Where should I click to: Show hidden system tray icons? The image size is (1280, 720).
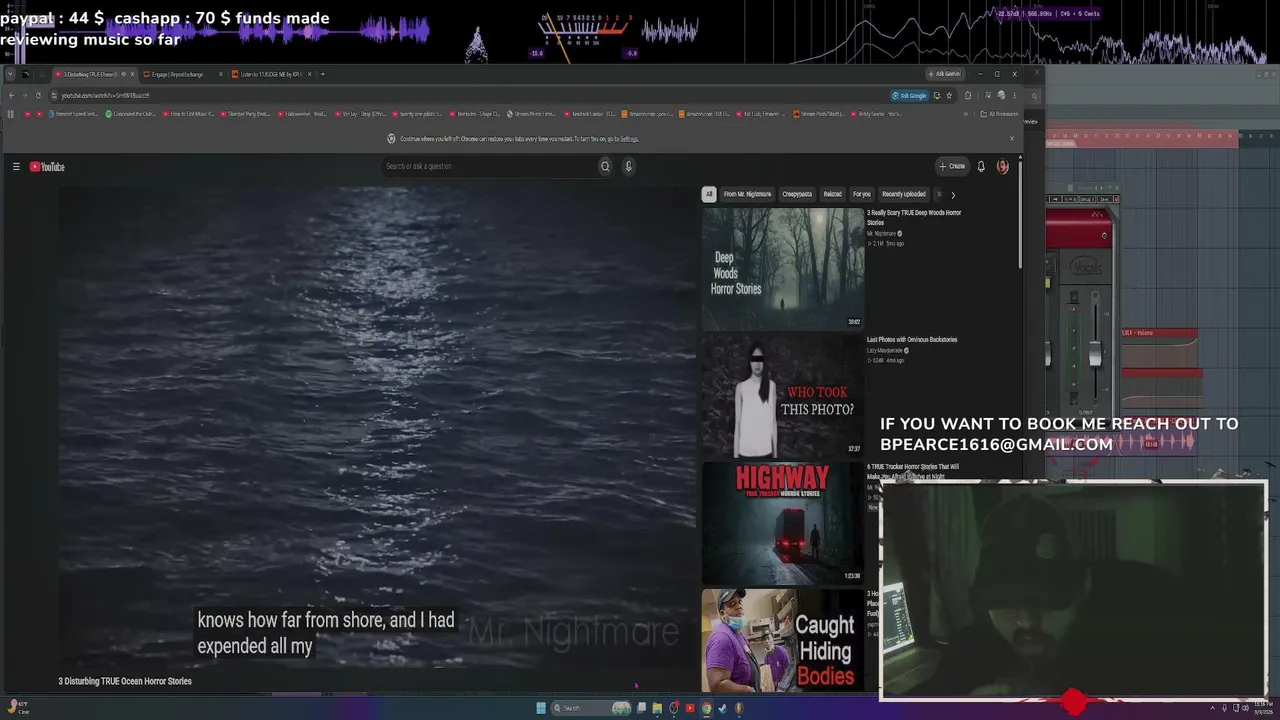(1213, 708)
